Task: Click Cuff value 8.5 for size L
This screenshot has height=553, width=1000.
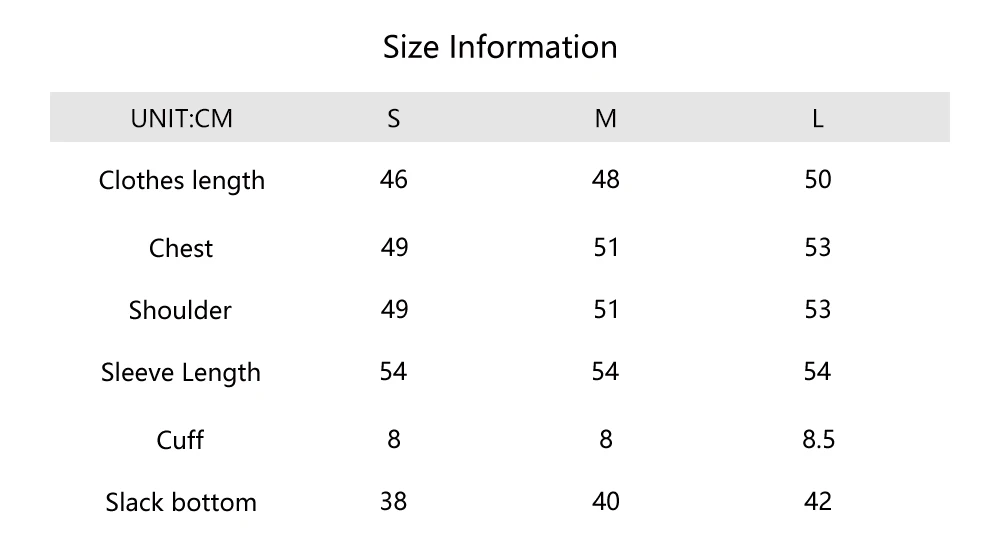Action: click(x=818, y=439)
